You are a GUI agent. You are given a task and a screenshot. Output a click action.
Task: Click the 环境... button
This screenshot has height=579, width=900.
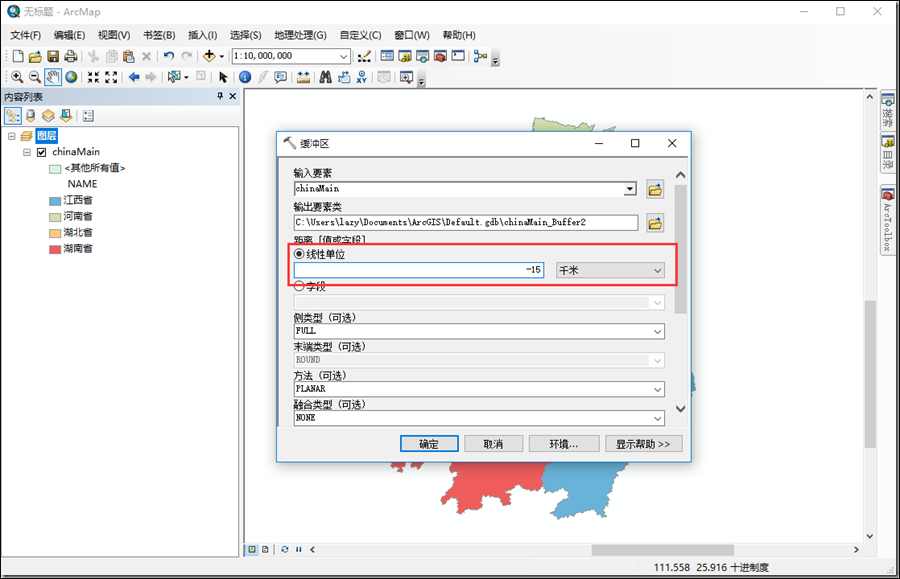pos(565,443)
